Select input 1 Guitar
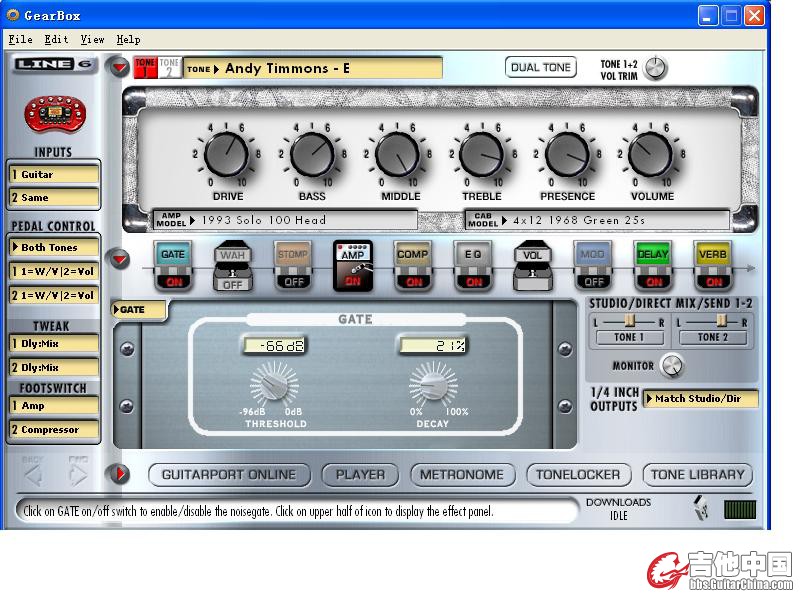Screen dimensions: 800x600 point(54,174)
